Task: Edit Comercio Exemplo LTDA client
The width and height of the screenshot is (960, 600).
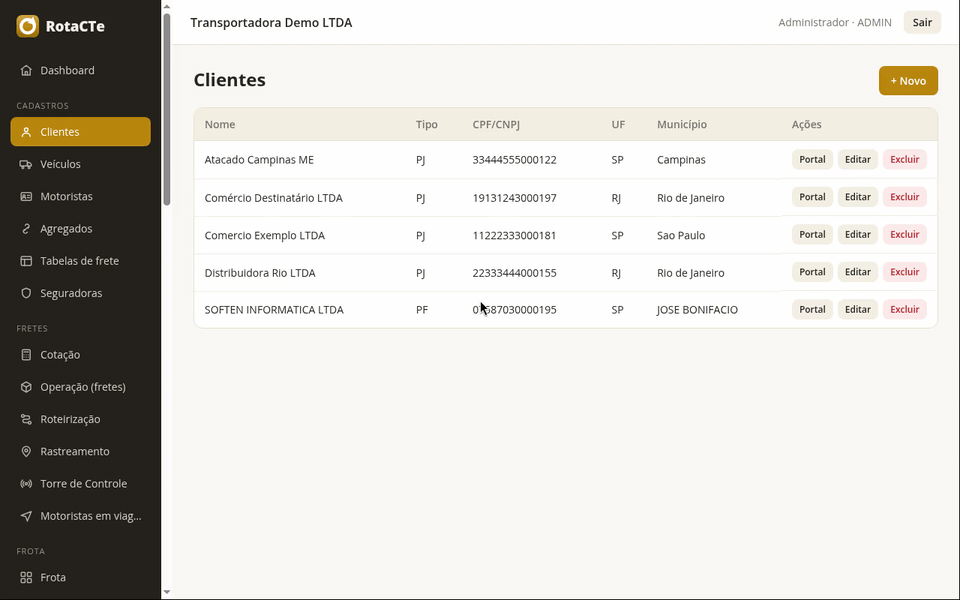Action: click(x=858, y=234)
